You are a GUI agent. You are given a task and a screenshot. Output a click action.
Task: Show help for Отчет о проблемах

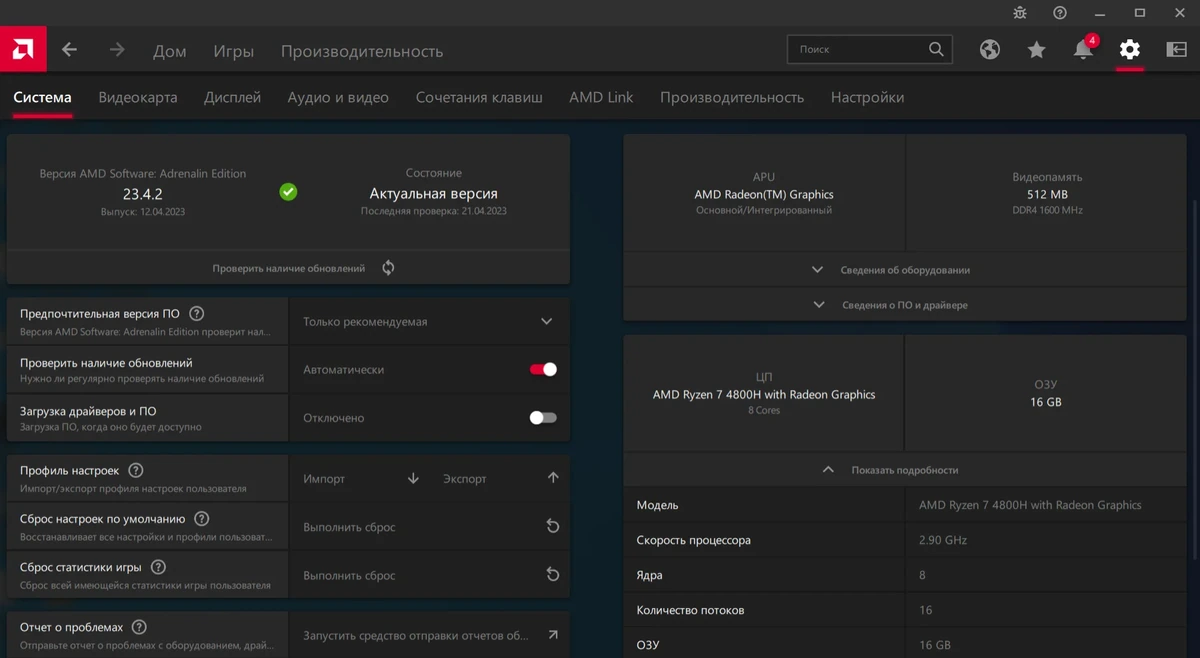(139, 628)
